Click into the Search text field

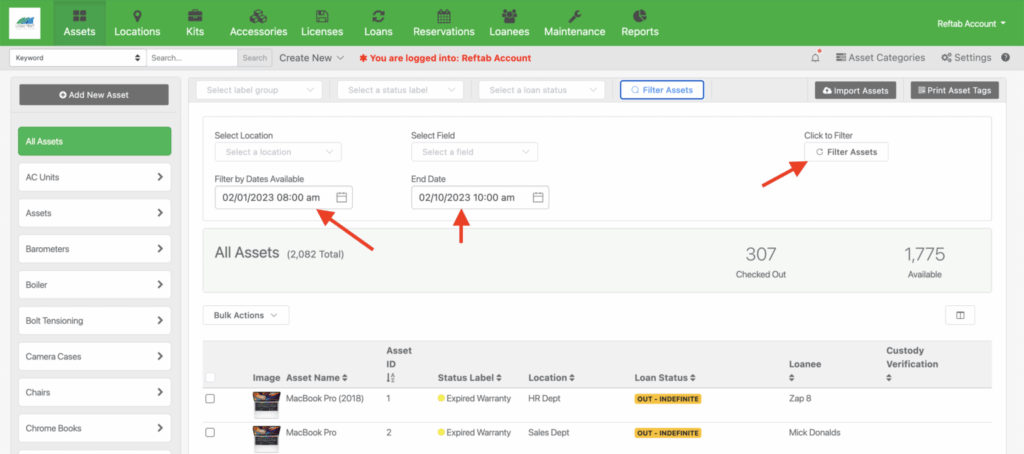(192, 57)
